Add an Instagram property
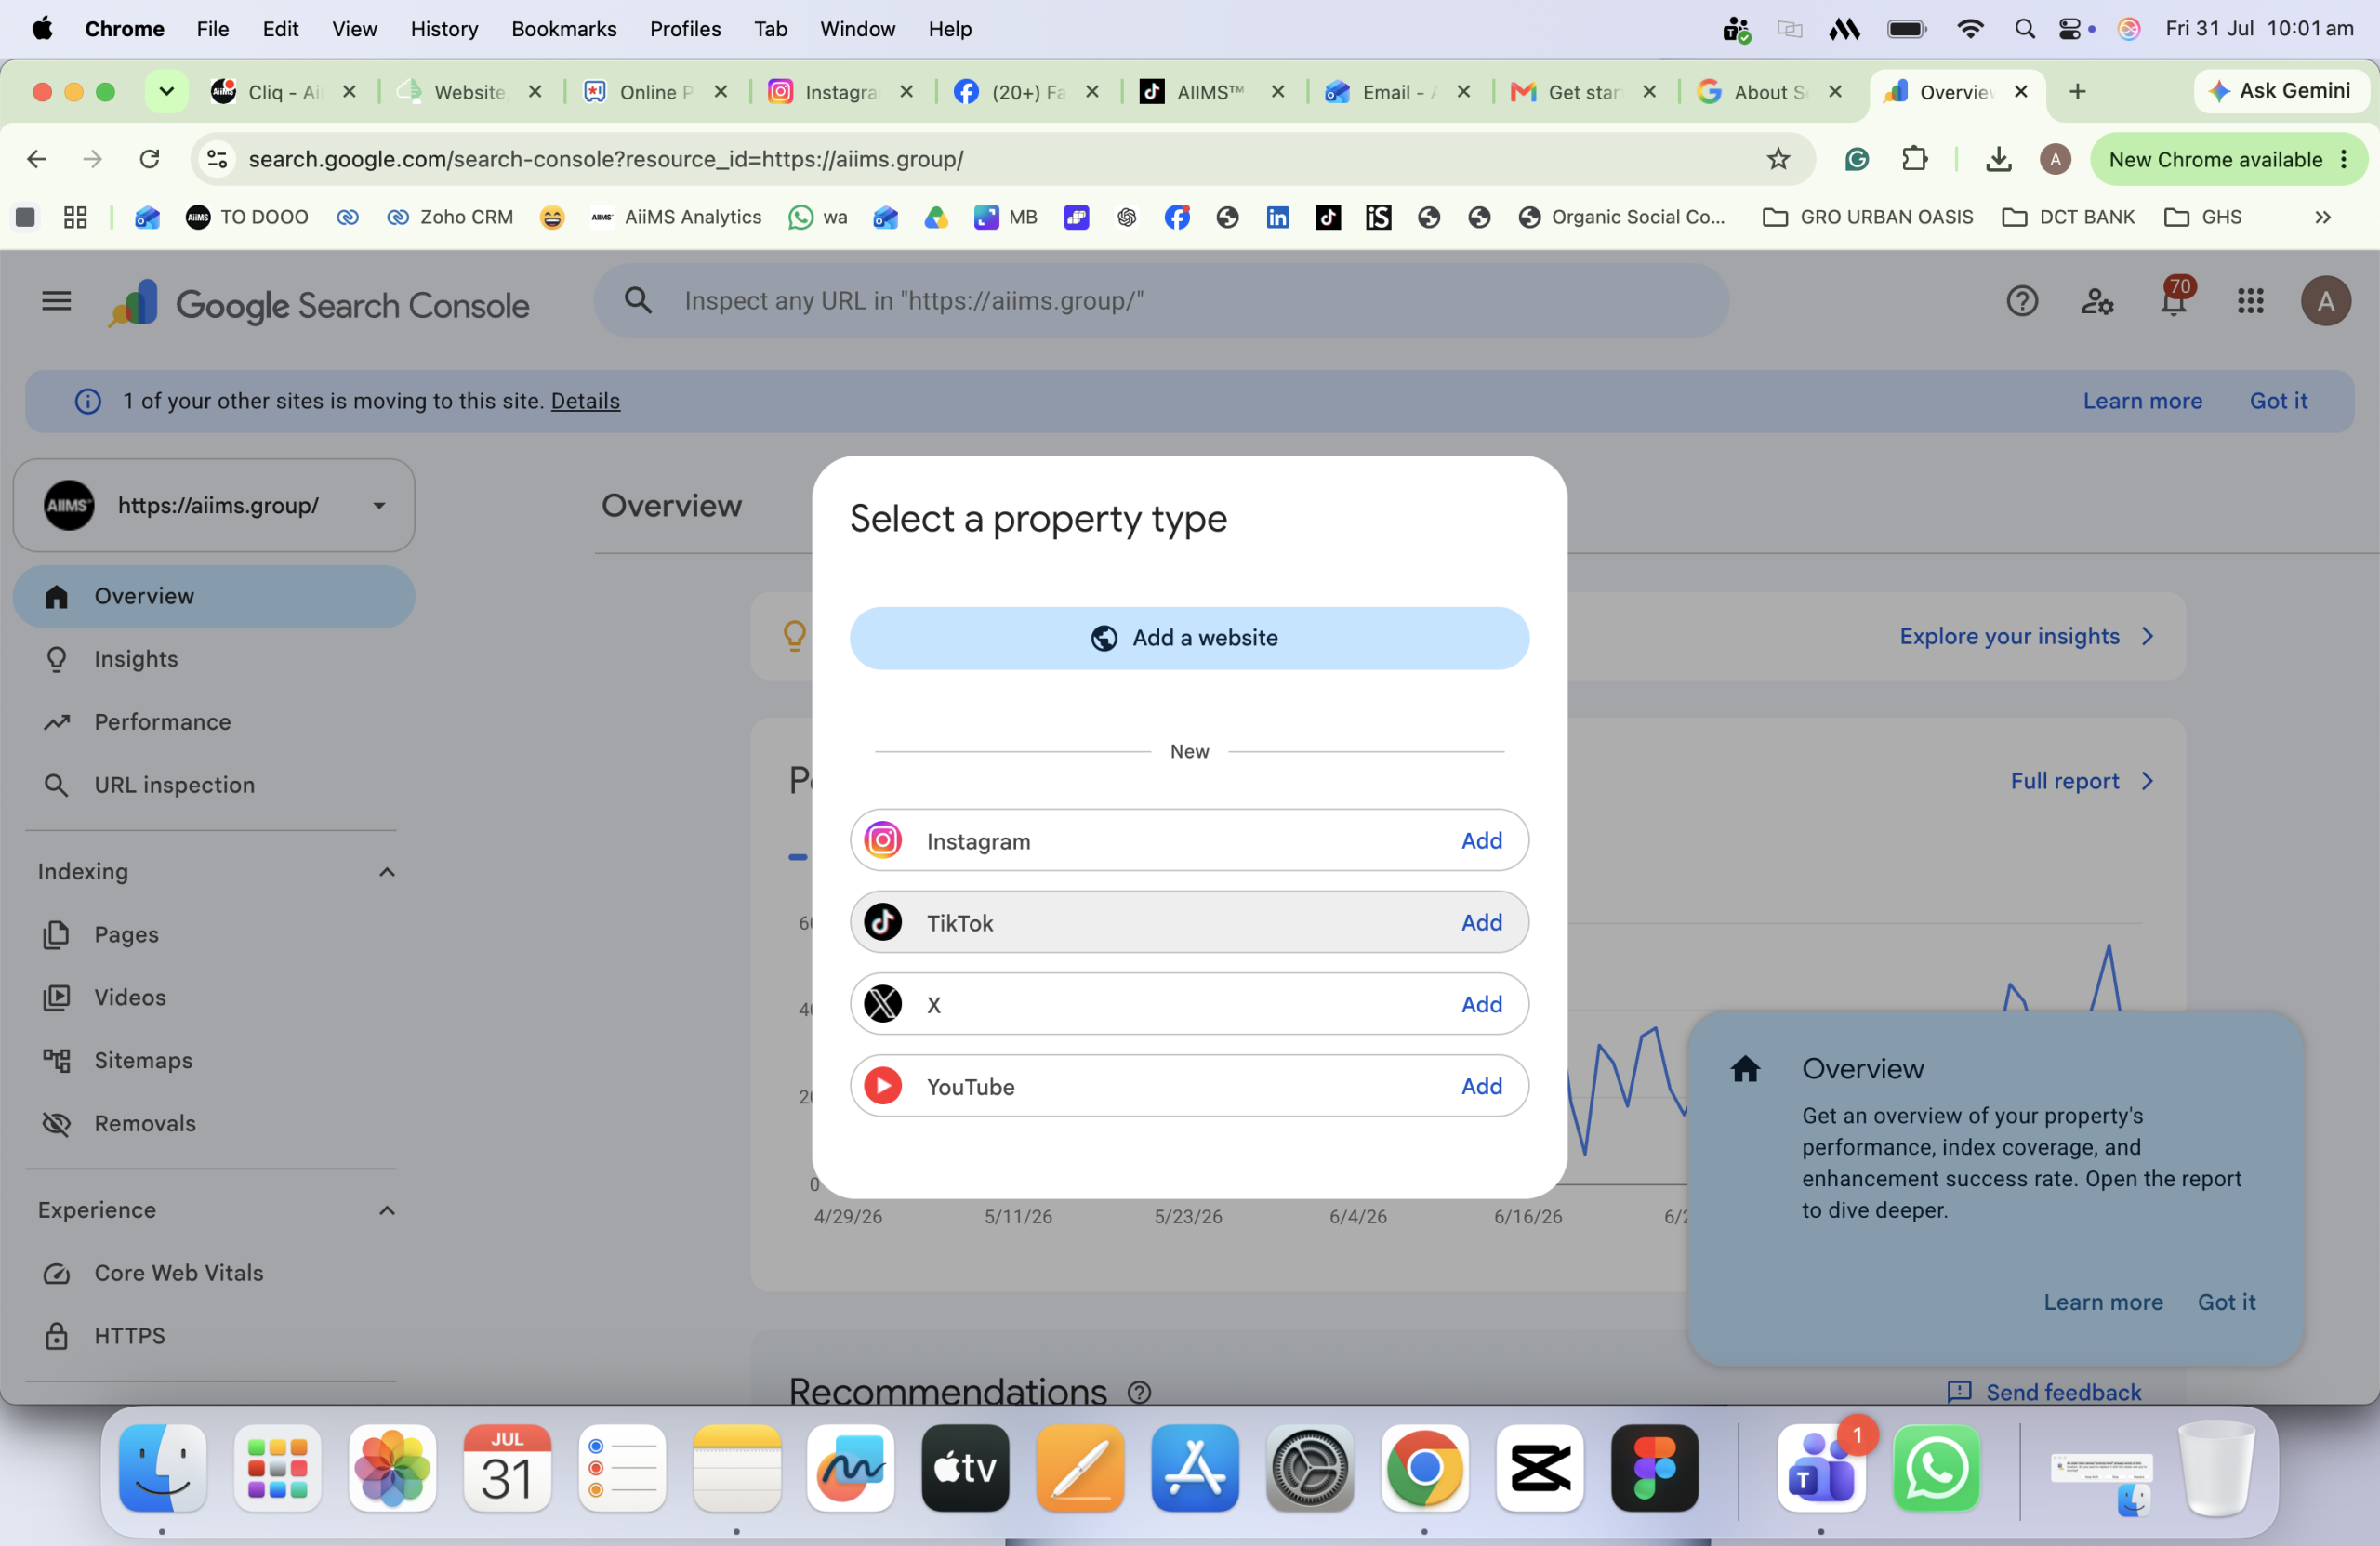2380x1546 pixels. click(x=1481, y=841)
